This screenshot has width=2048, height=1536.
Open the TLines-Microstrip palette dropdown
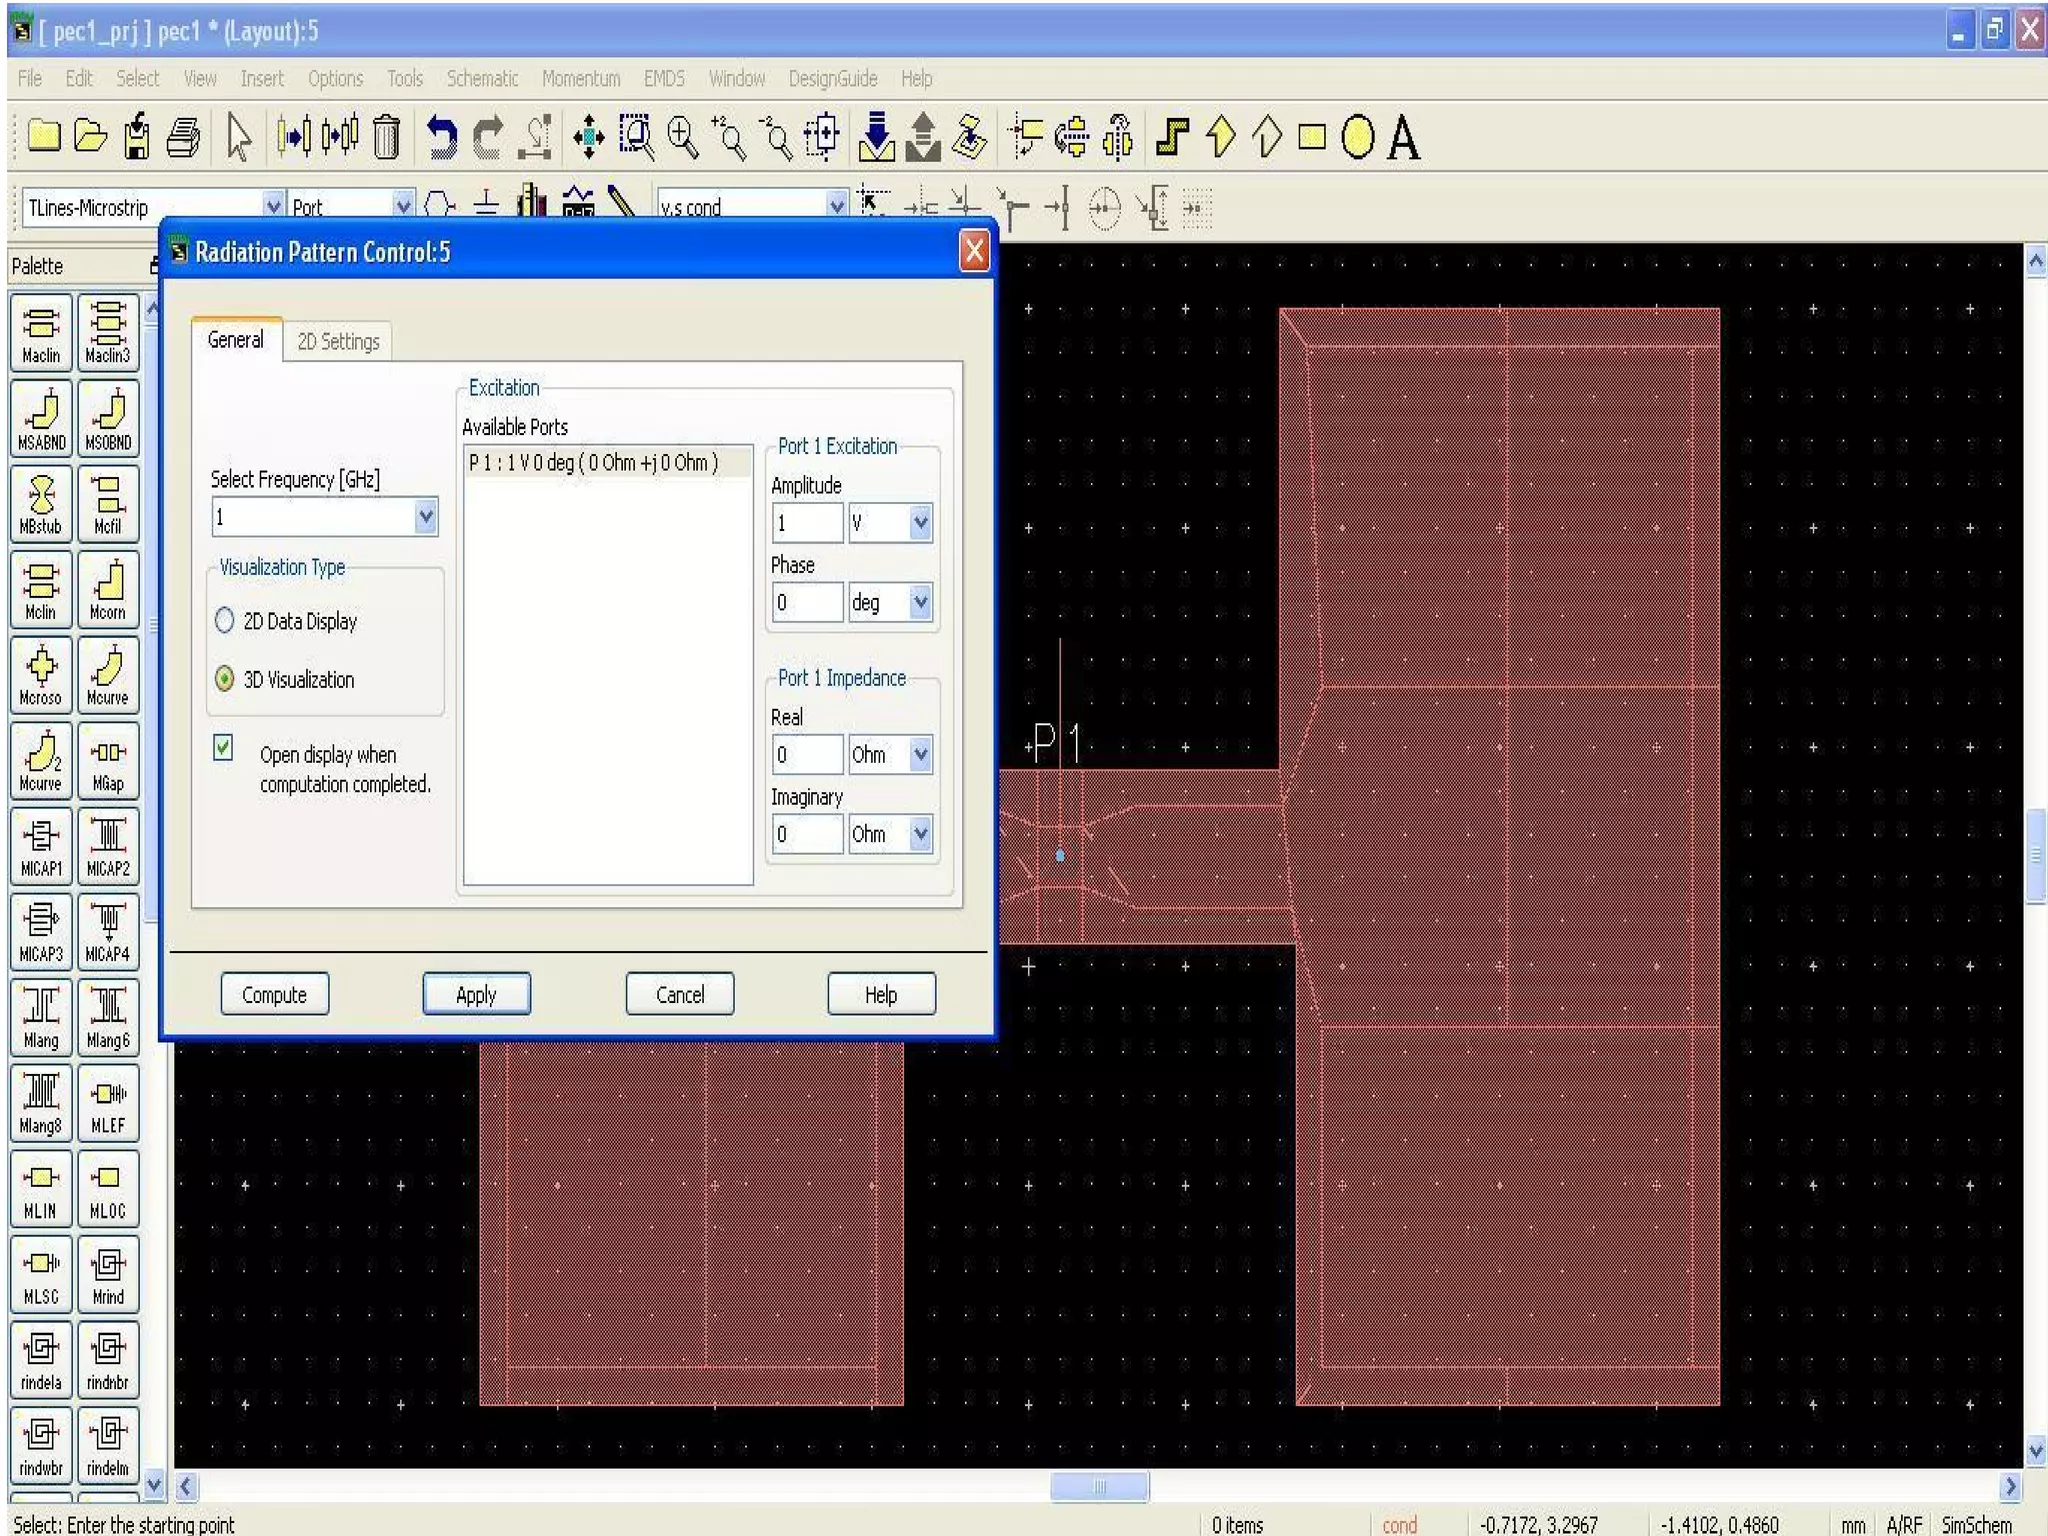272,206
